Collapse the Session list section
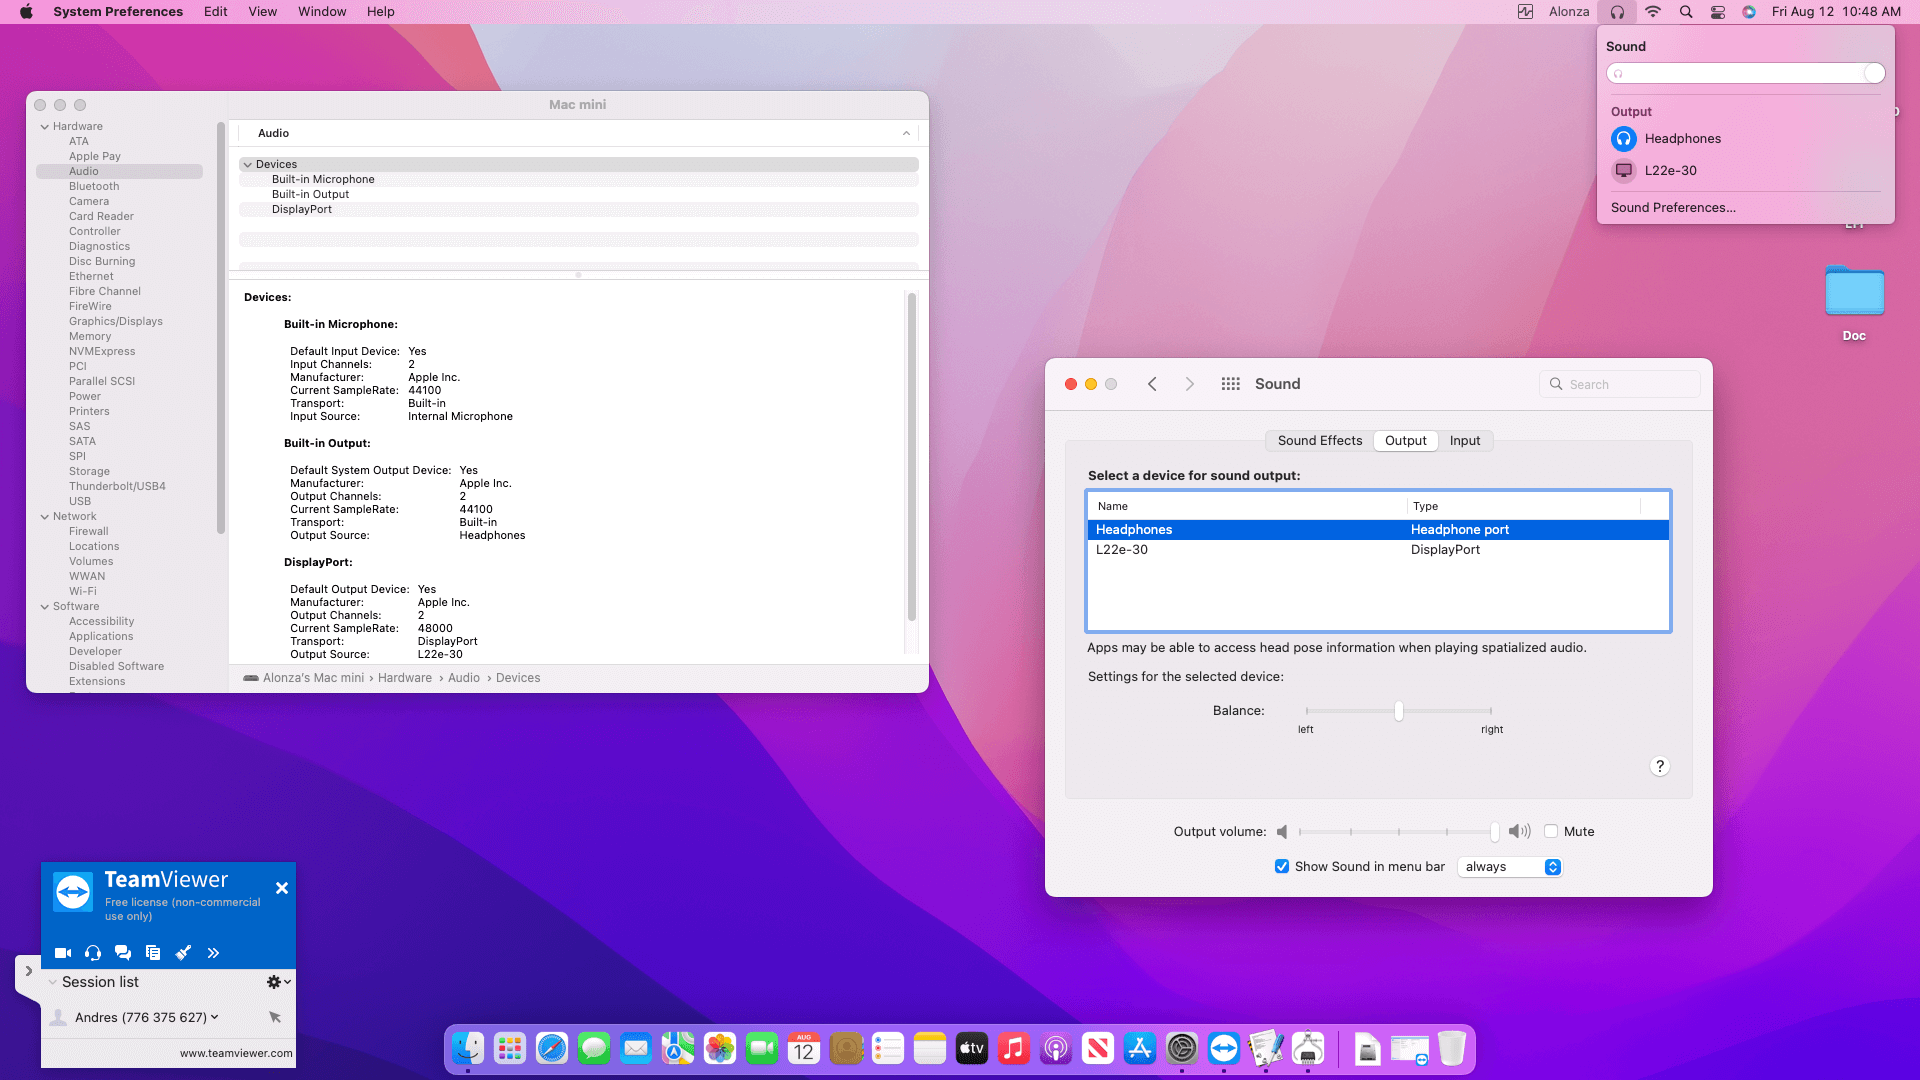1920x1080 pixels. pos(53,982)
